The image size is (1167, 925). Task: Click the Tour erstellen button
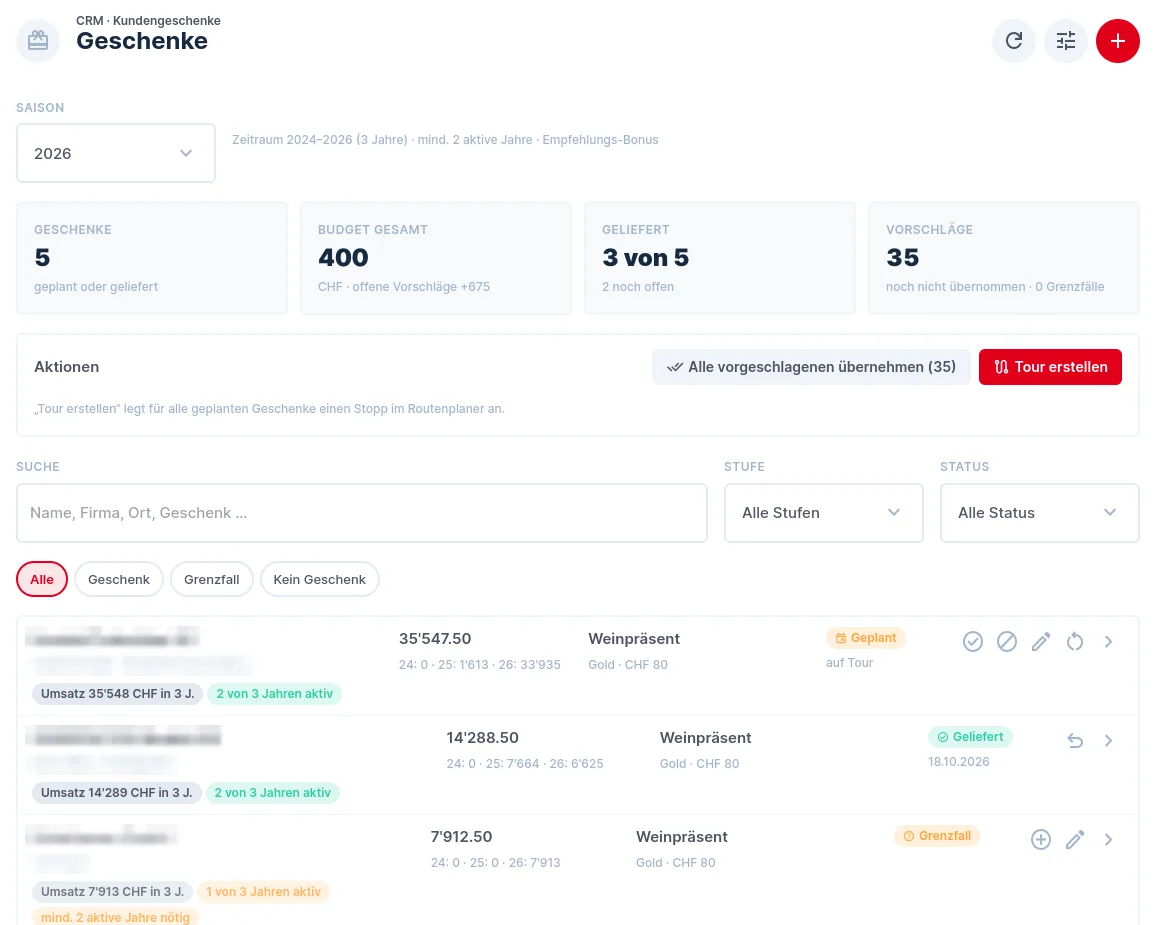click(x=1050, y=367)
